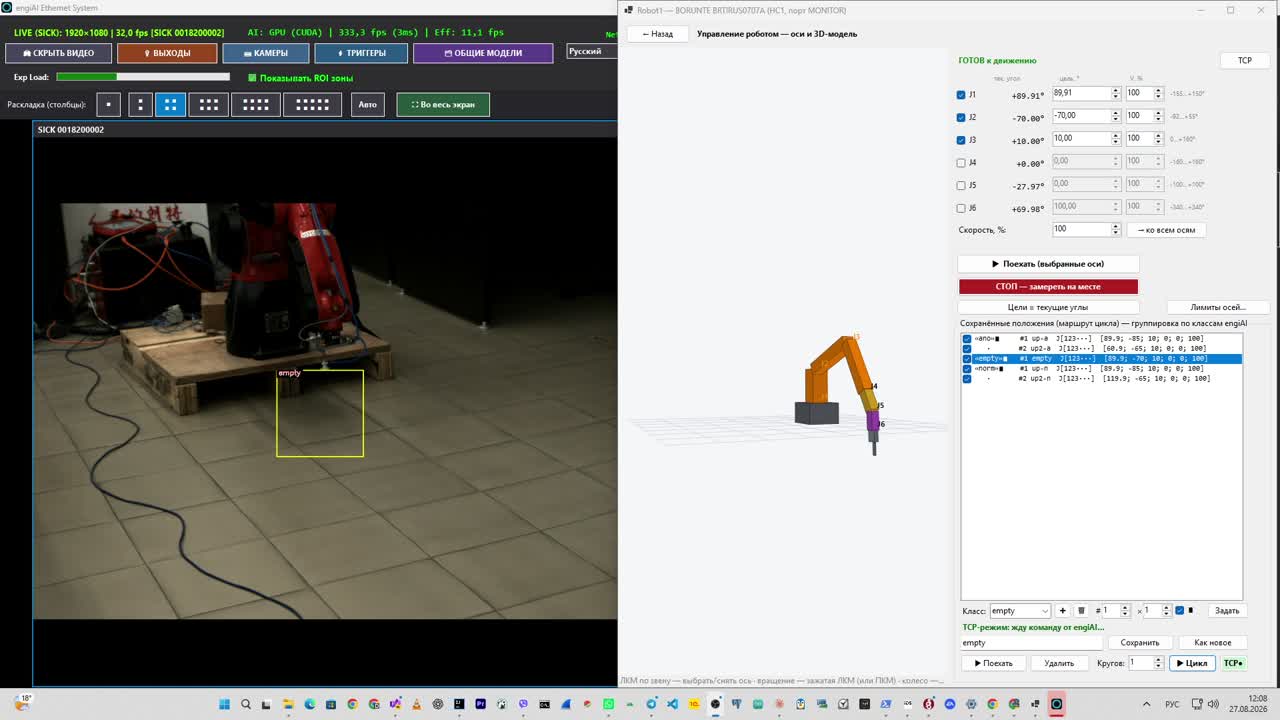Enable the J5 axis checkbox

[x=961, y=185]
